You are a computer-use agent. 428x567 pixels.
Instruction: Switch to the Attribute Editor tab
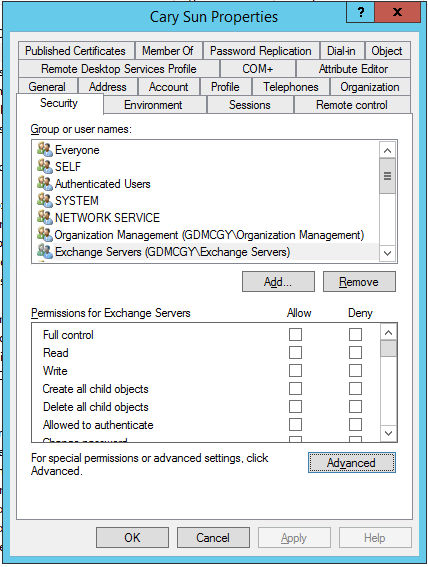353,69
